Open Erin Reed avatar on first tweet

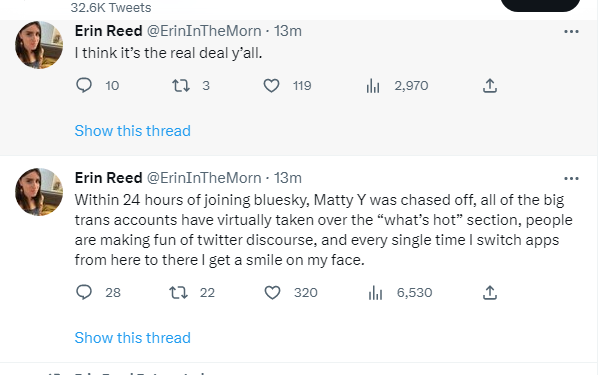pos(39,45)
